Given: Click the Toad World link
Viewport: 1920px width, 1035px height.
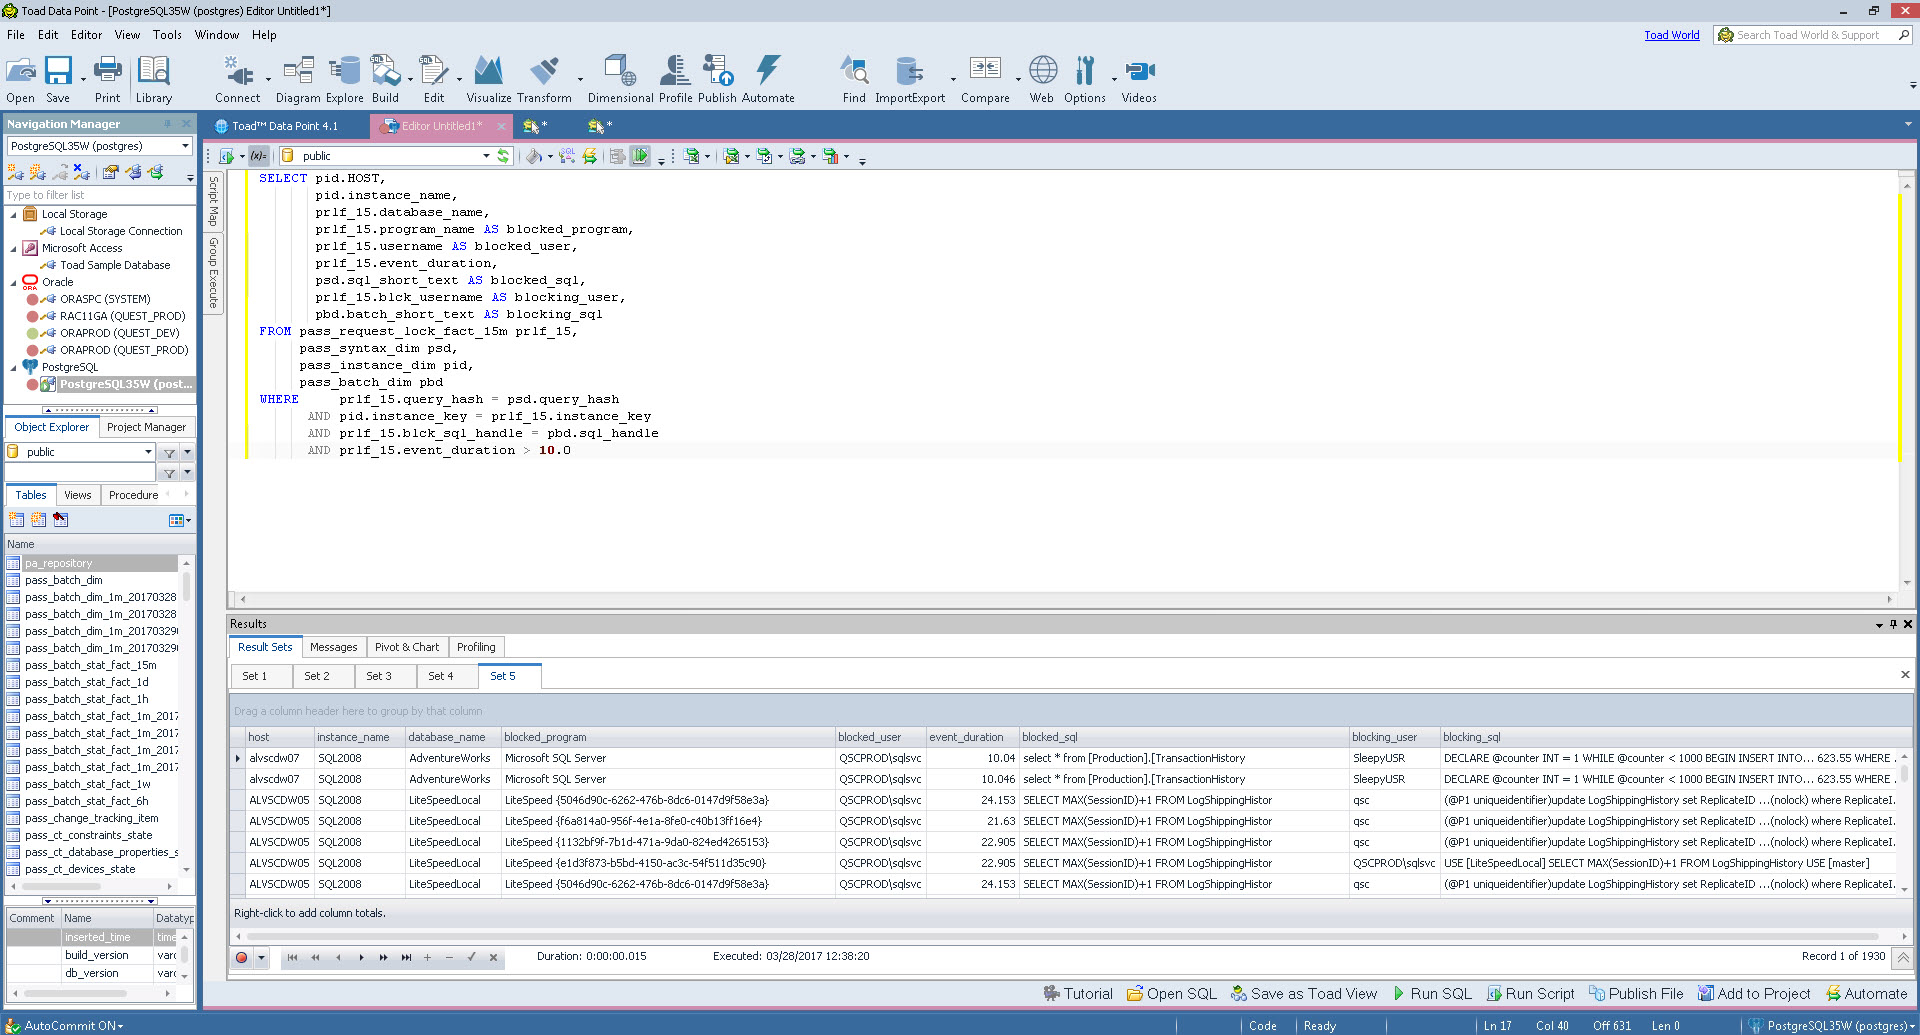Looking at the screenshot, I should point(1671,35).
